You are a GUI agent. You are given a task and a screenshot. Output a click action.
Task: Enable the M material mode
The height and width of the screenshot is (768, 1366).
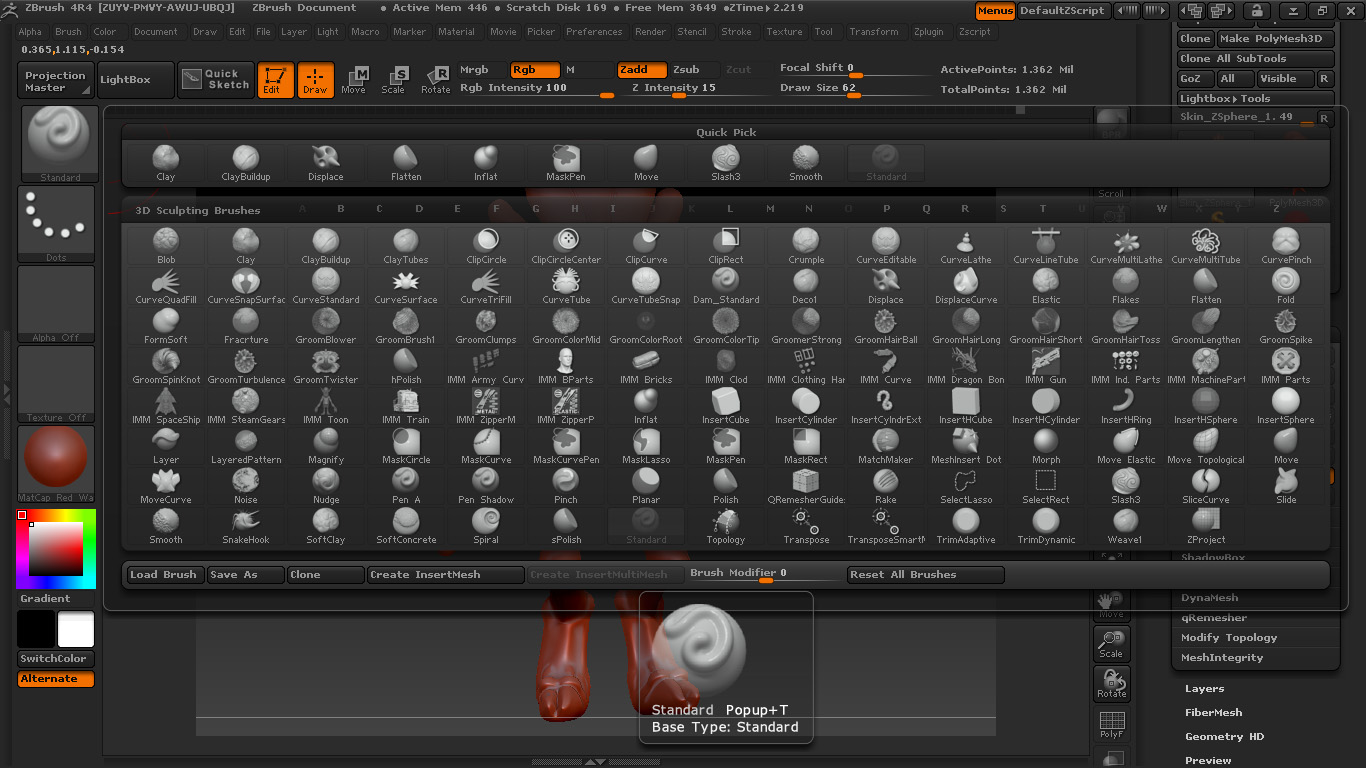coord(586,70)
